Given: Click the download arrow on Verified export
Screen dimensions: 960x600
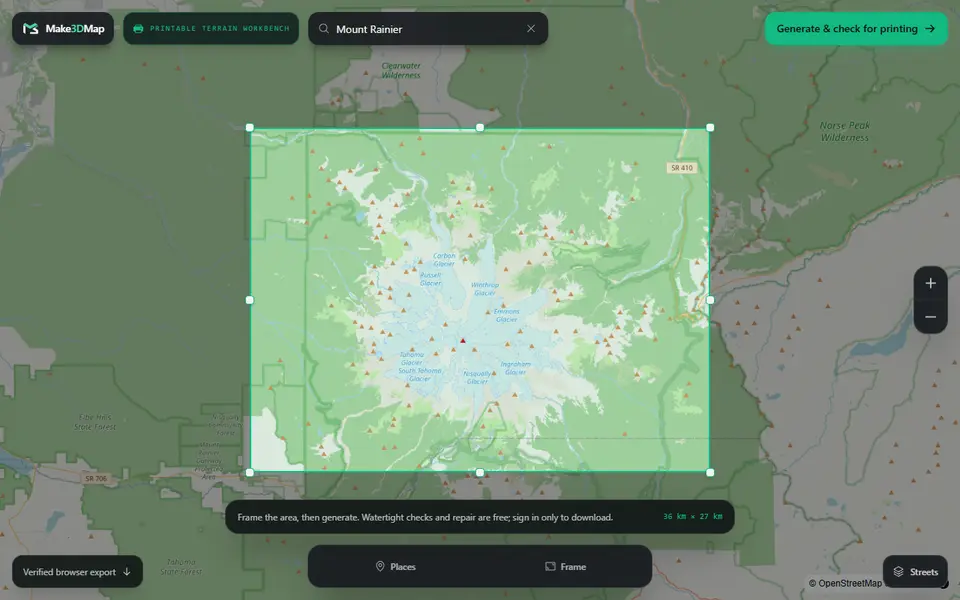Looking at the screenshot, I should click(127, 572).
